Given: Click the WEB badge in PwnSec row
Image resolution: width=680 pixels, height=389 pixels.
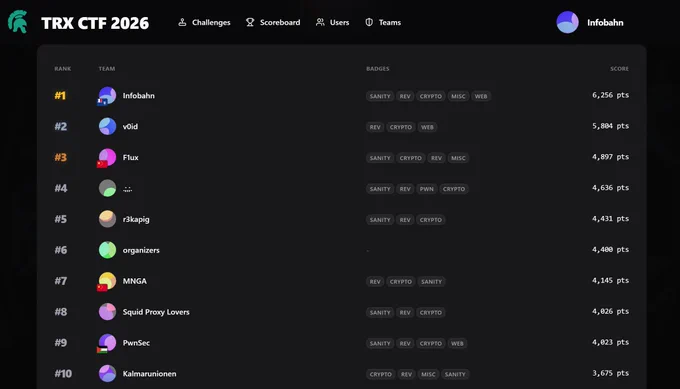Looking at the screenshot, I should pos(457,343).
